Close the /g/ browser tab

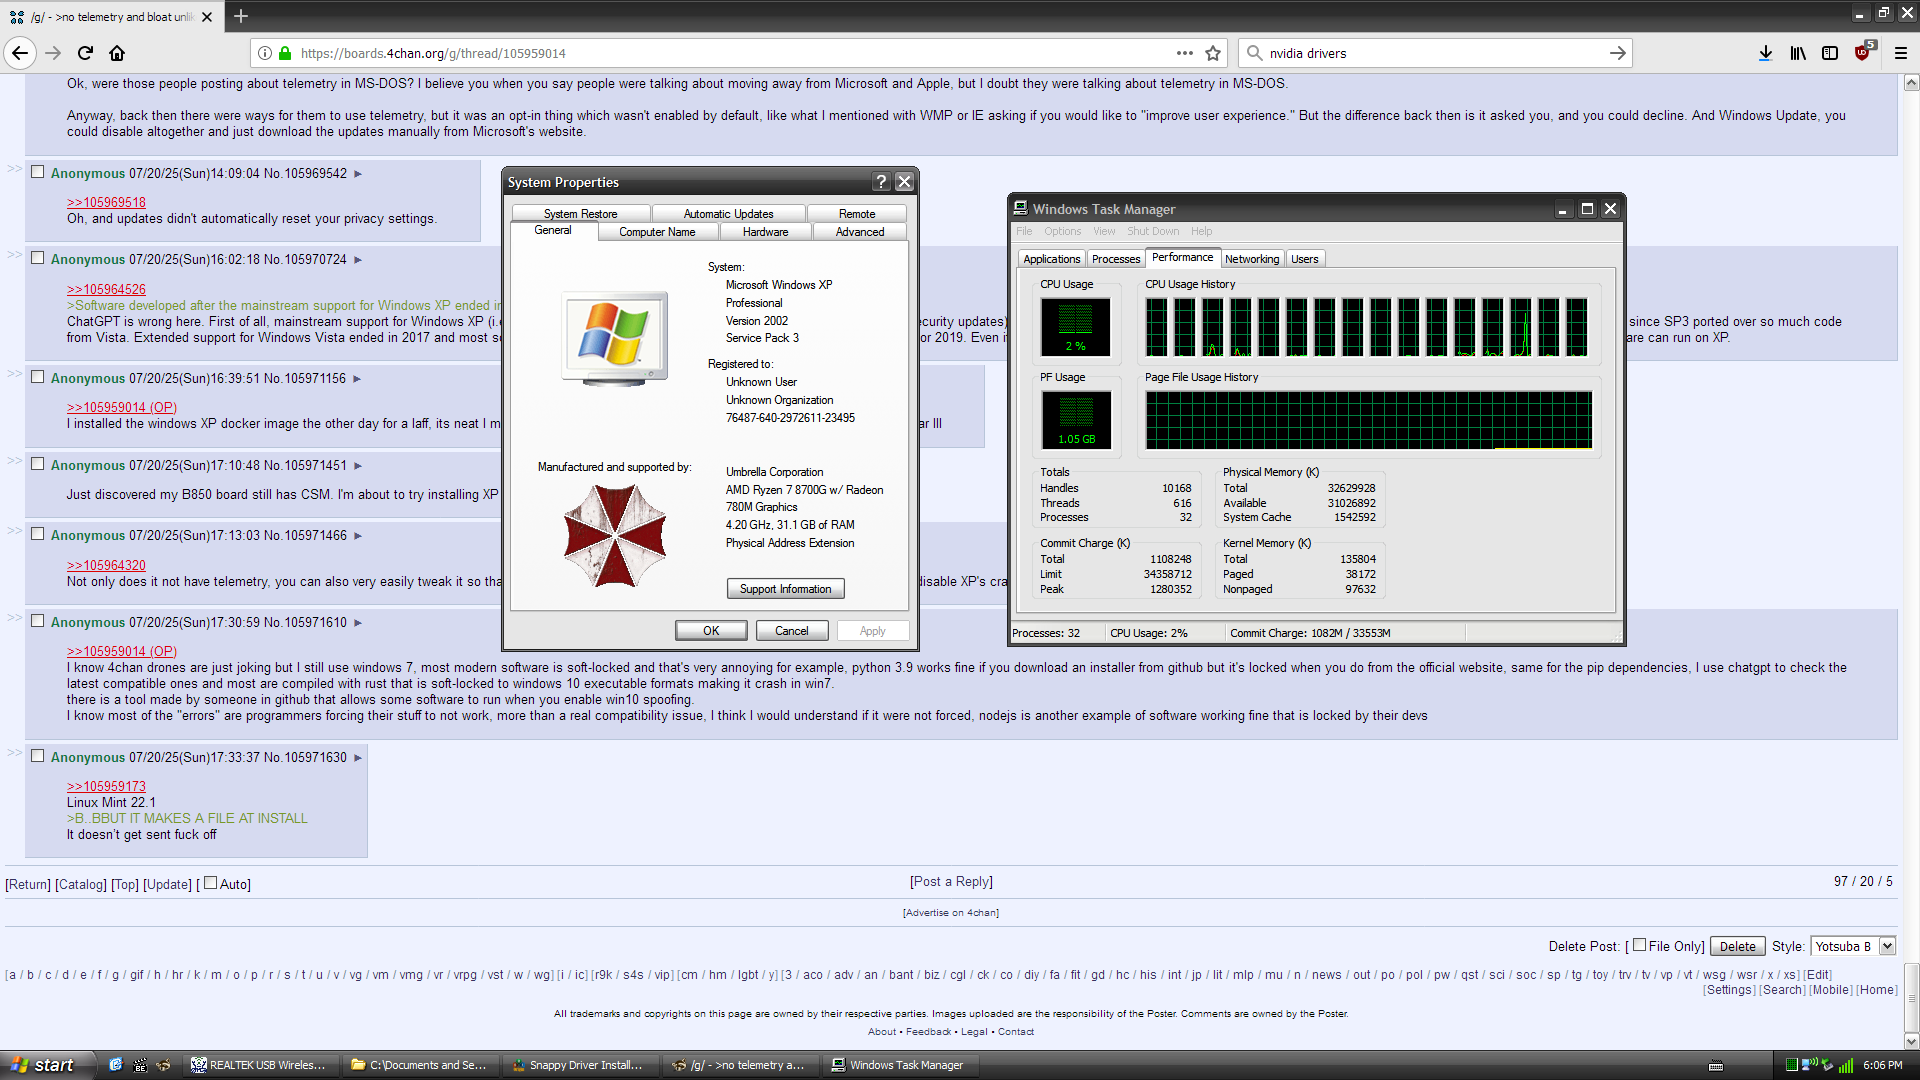point(207,17)
